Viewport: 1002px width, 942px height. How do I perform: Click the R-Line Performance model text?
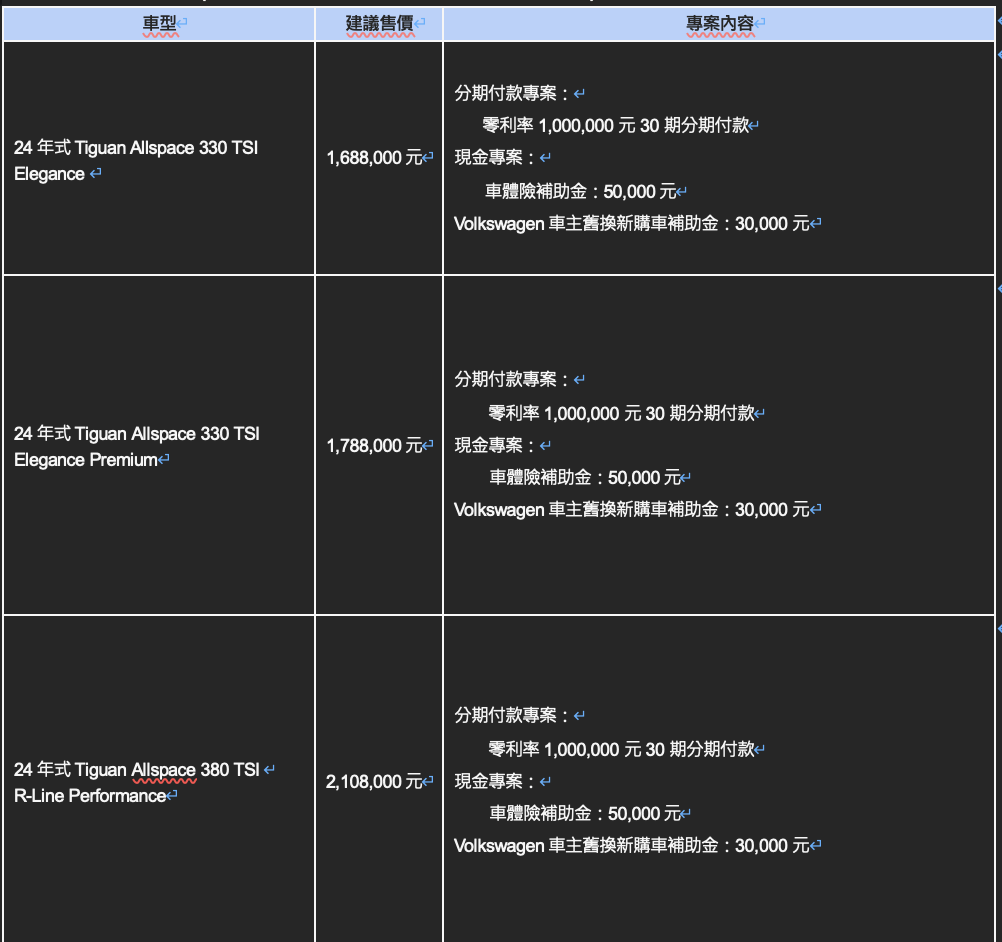[x=90, y=796]
